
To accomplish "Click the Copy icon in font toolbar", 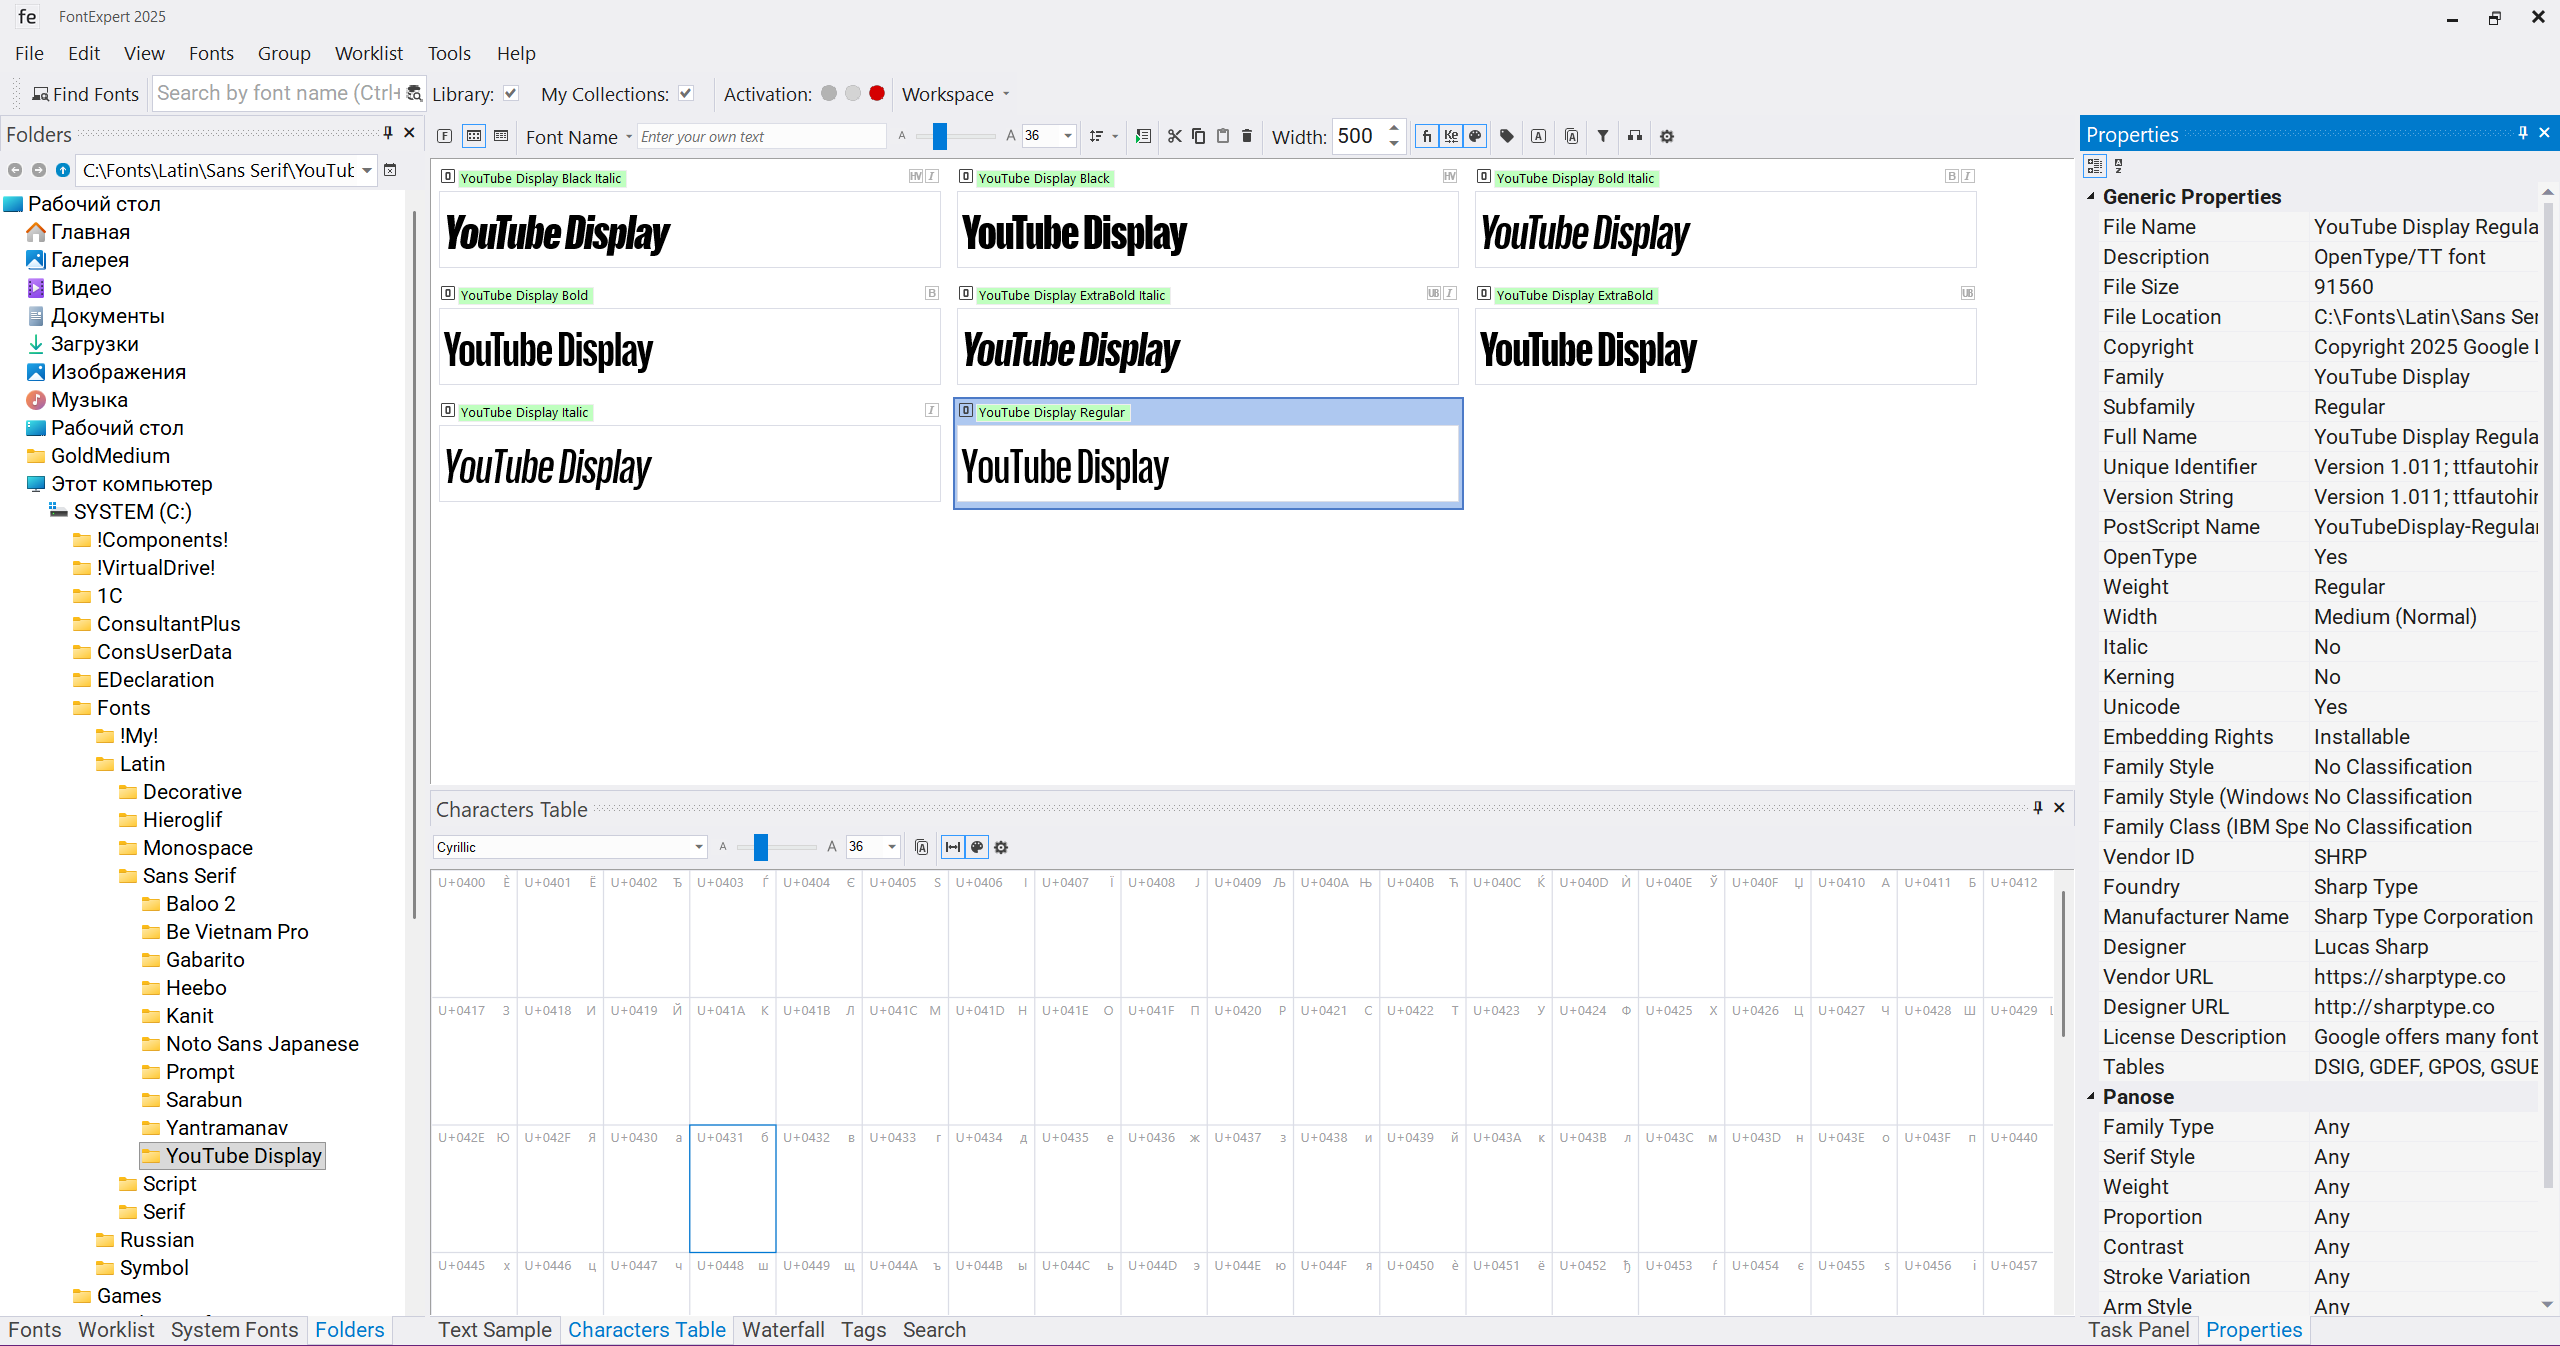I will click(x=1198, y=136).
